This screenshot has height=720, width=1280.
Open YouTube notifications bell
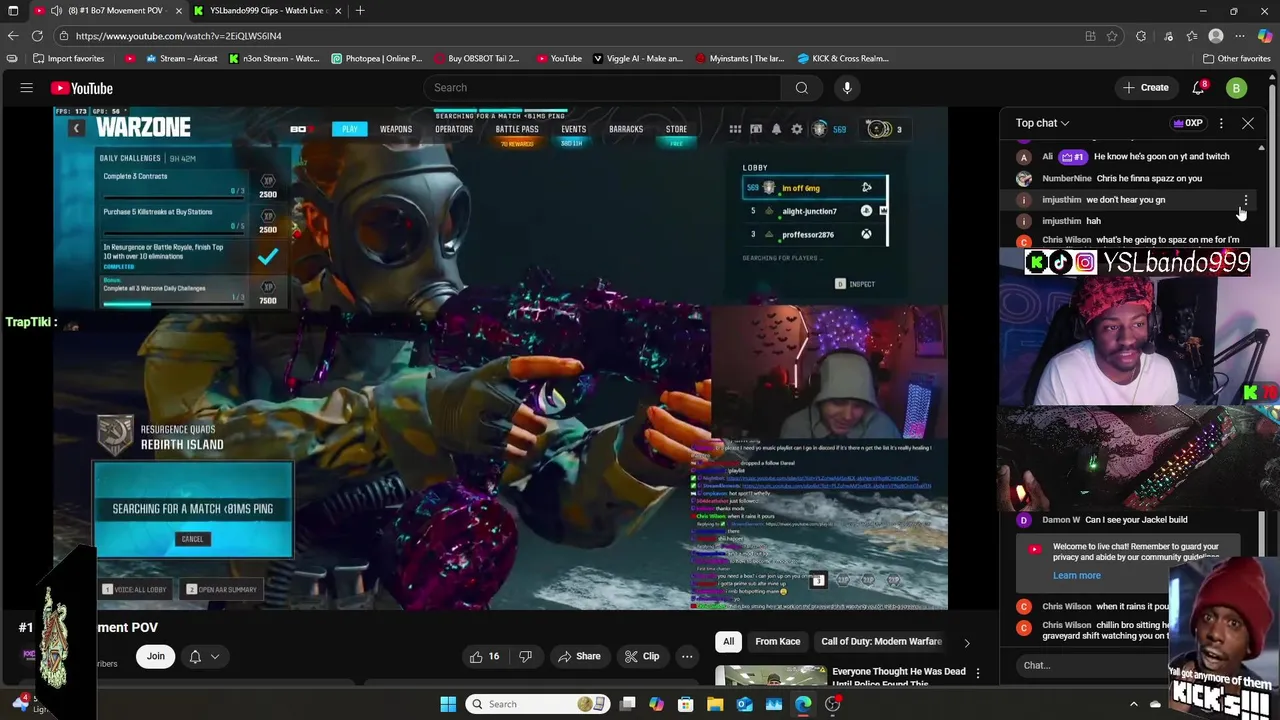click(1198, 88)
